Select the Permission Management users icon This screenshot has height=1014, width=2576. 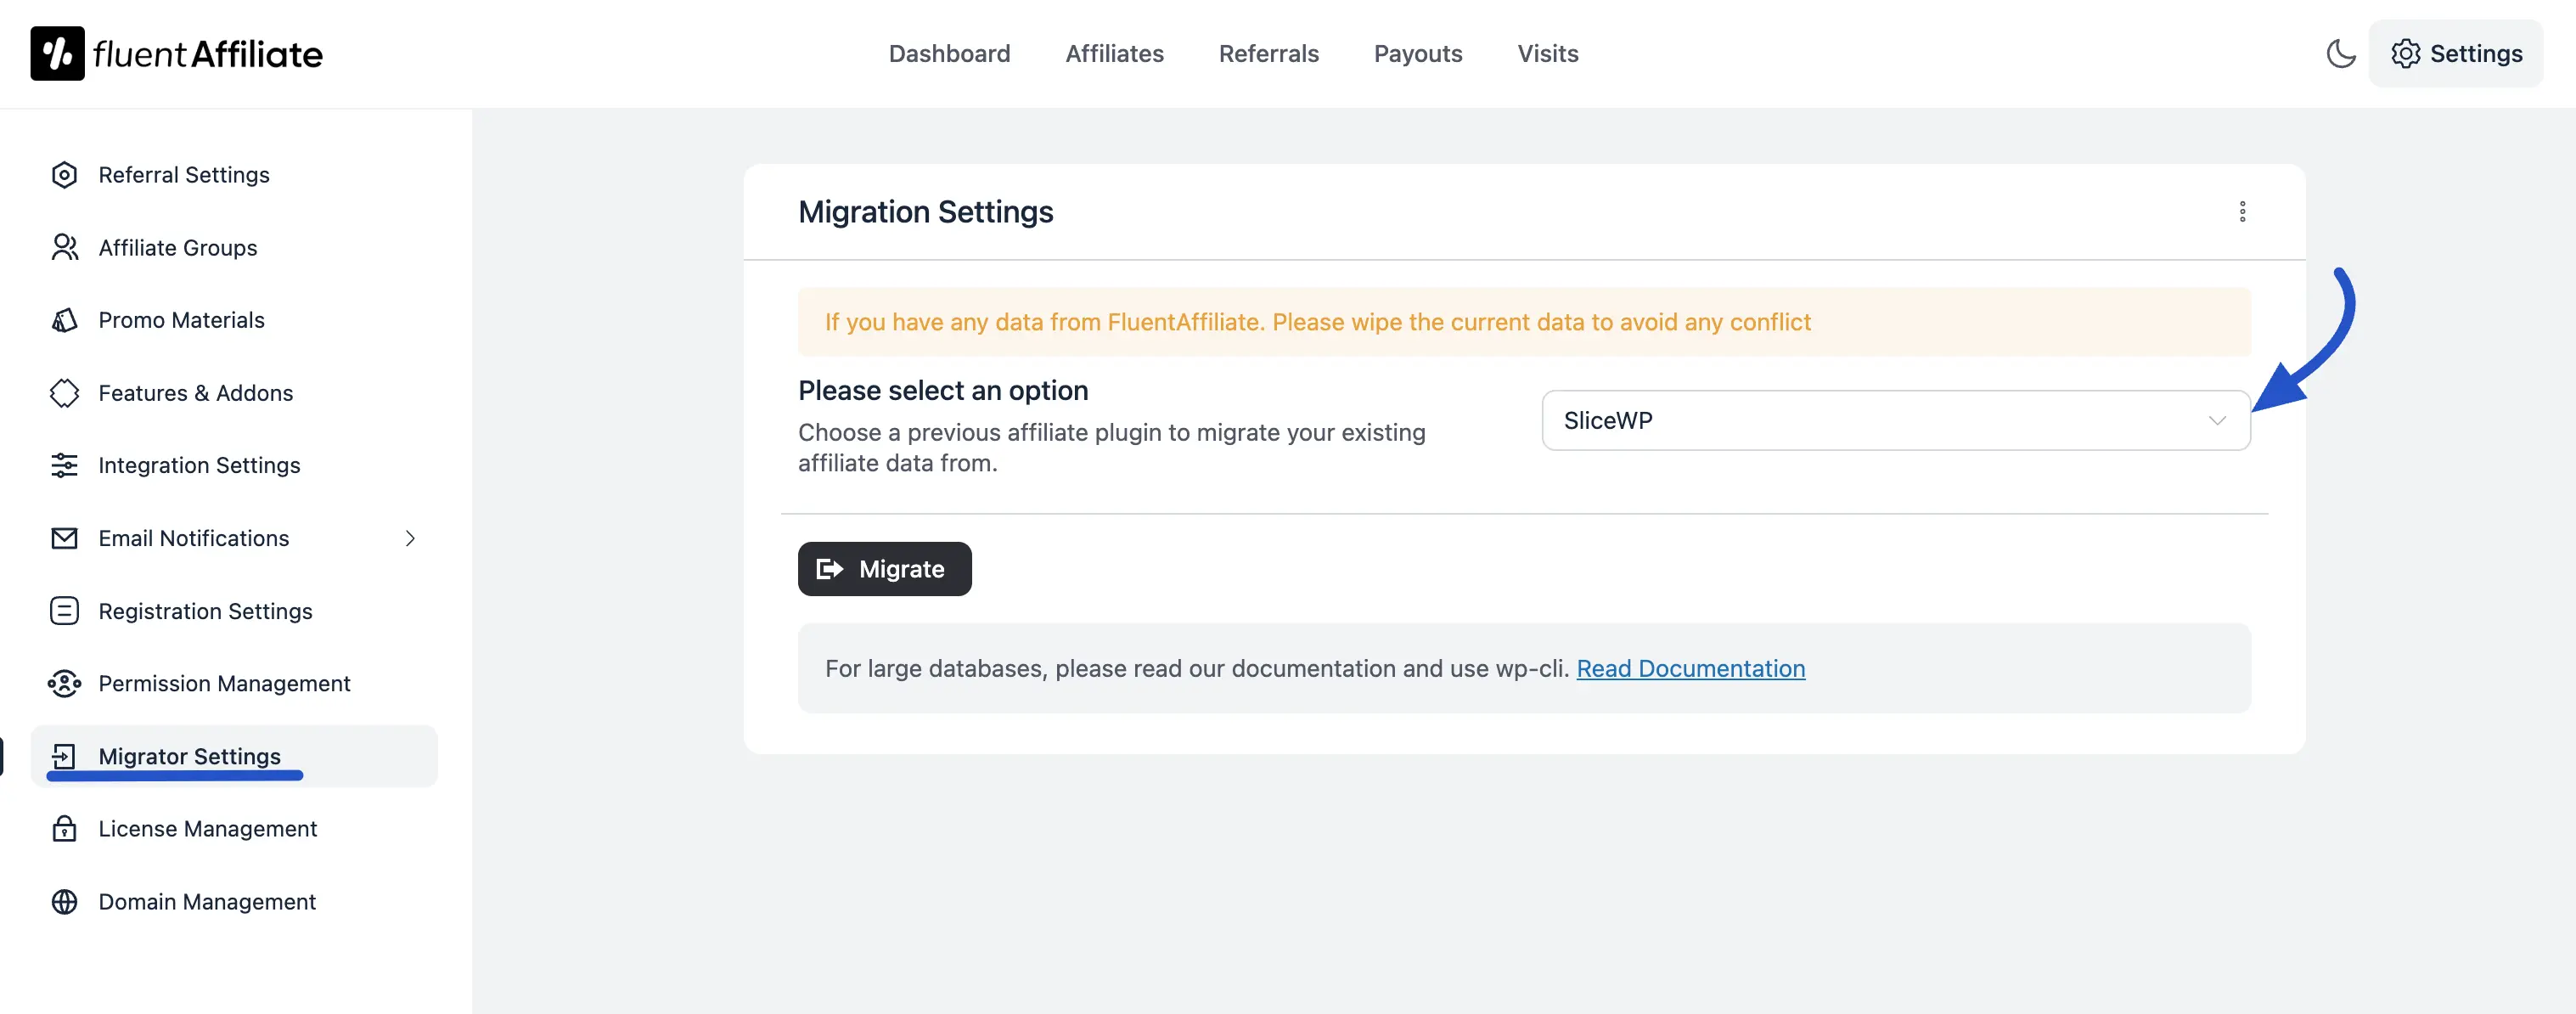coord(64,683)
